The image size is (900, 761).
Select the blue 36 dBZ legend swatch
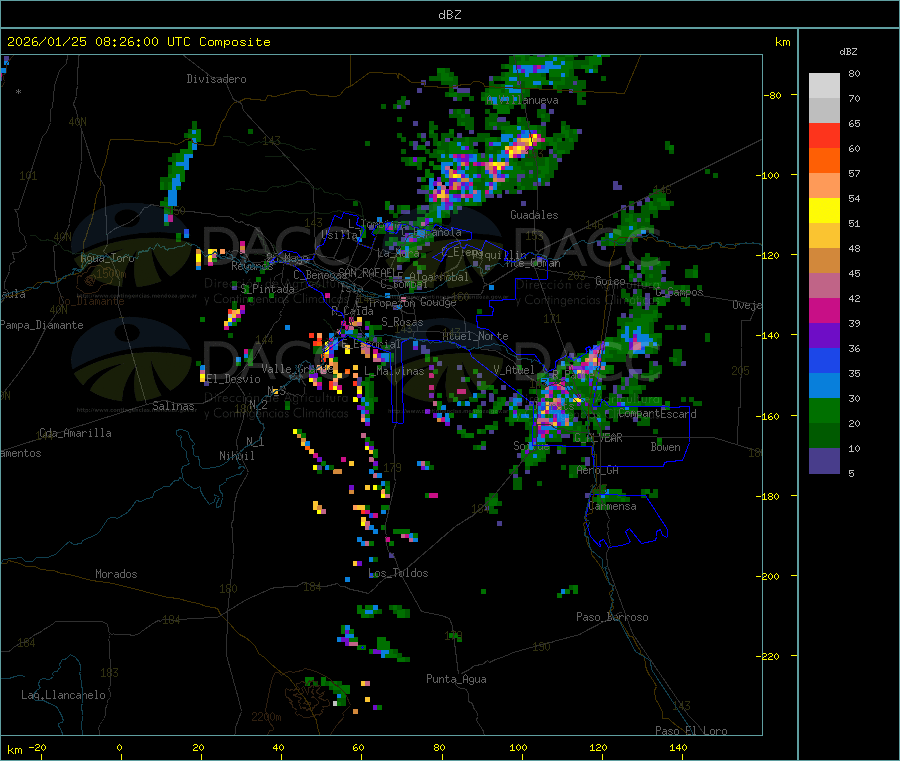coord(824,361)
